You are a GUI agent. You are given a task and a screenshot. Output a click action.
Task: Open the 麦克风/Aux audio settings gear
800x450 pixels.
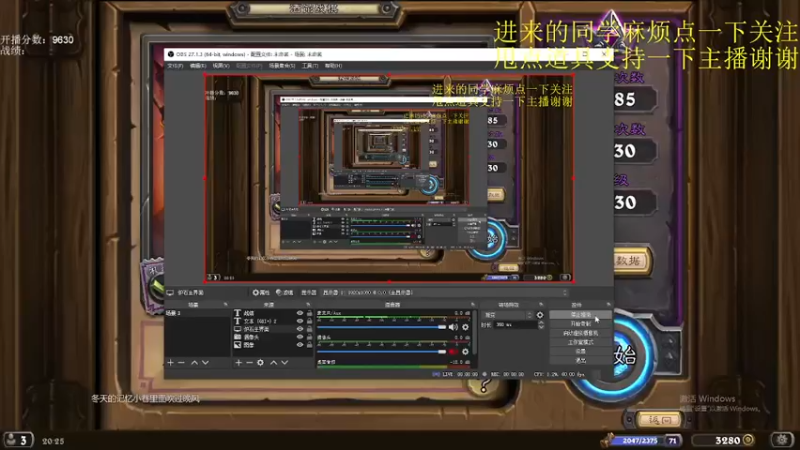(x=465, y=327)
